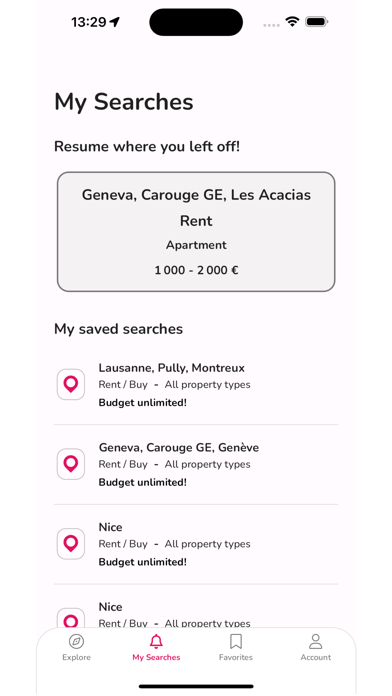Switch to the Explore tab label
The image size is (392, 696).
click(76, 657)
